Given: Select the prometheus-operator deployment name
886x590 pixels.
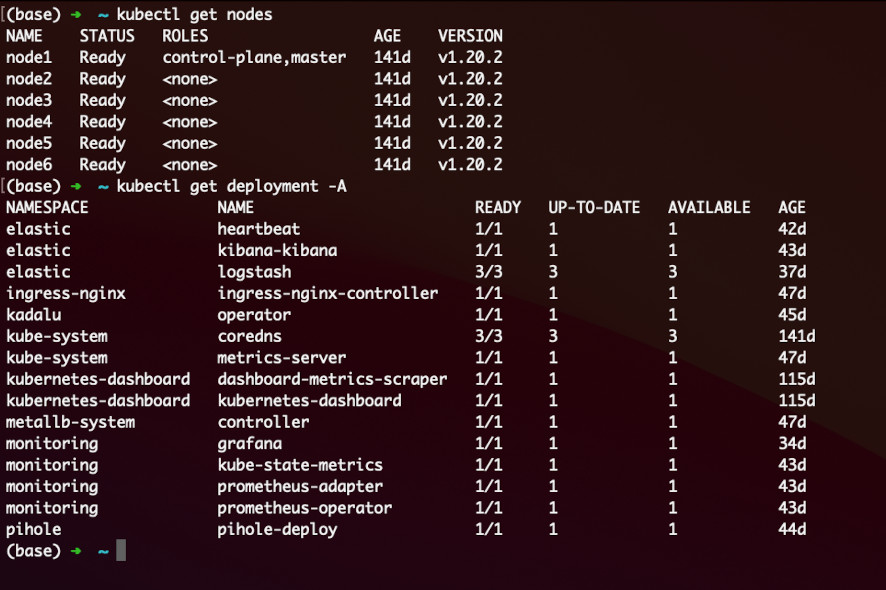Looking at the screenshot, I should (305, 508).
